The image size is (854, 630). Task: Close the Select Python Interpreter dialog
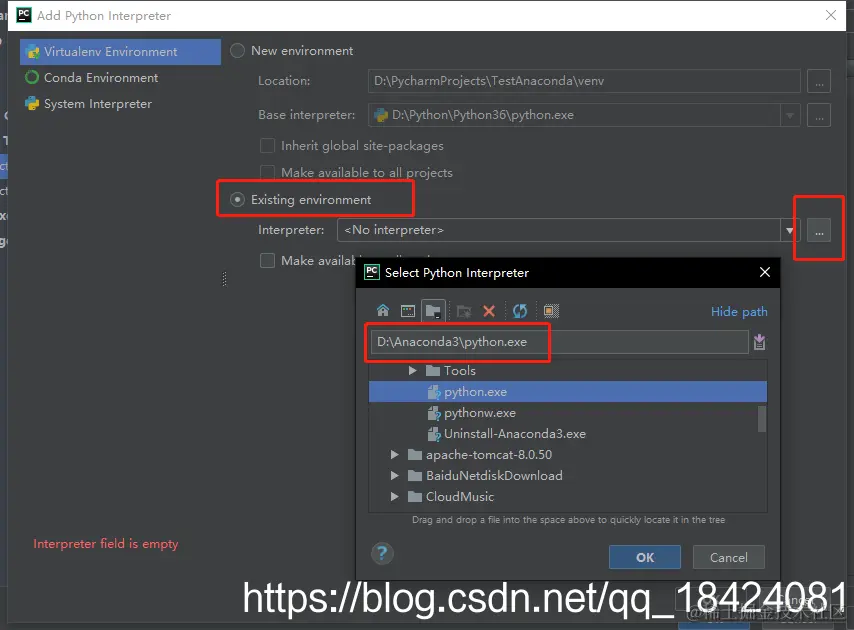coord(765,272)
